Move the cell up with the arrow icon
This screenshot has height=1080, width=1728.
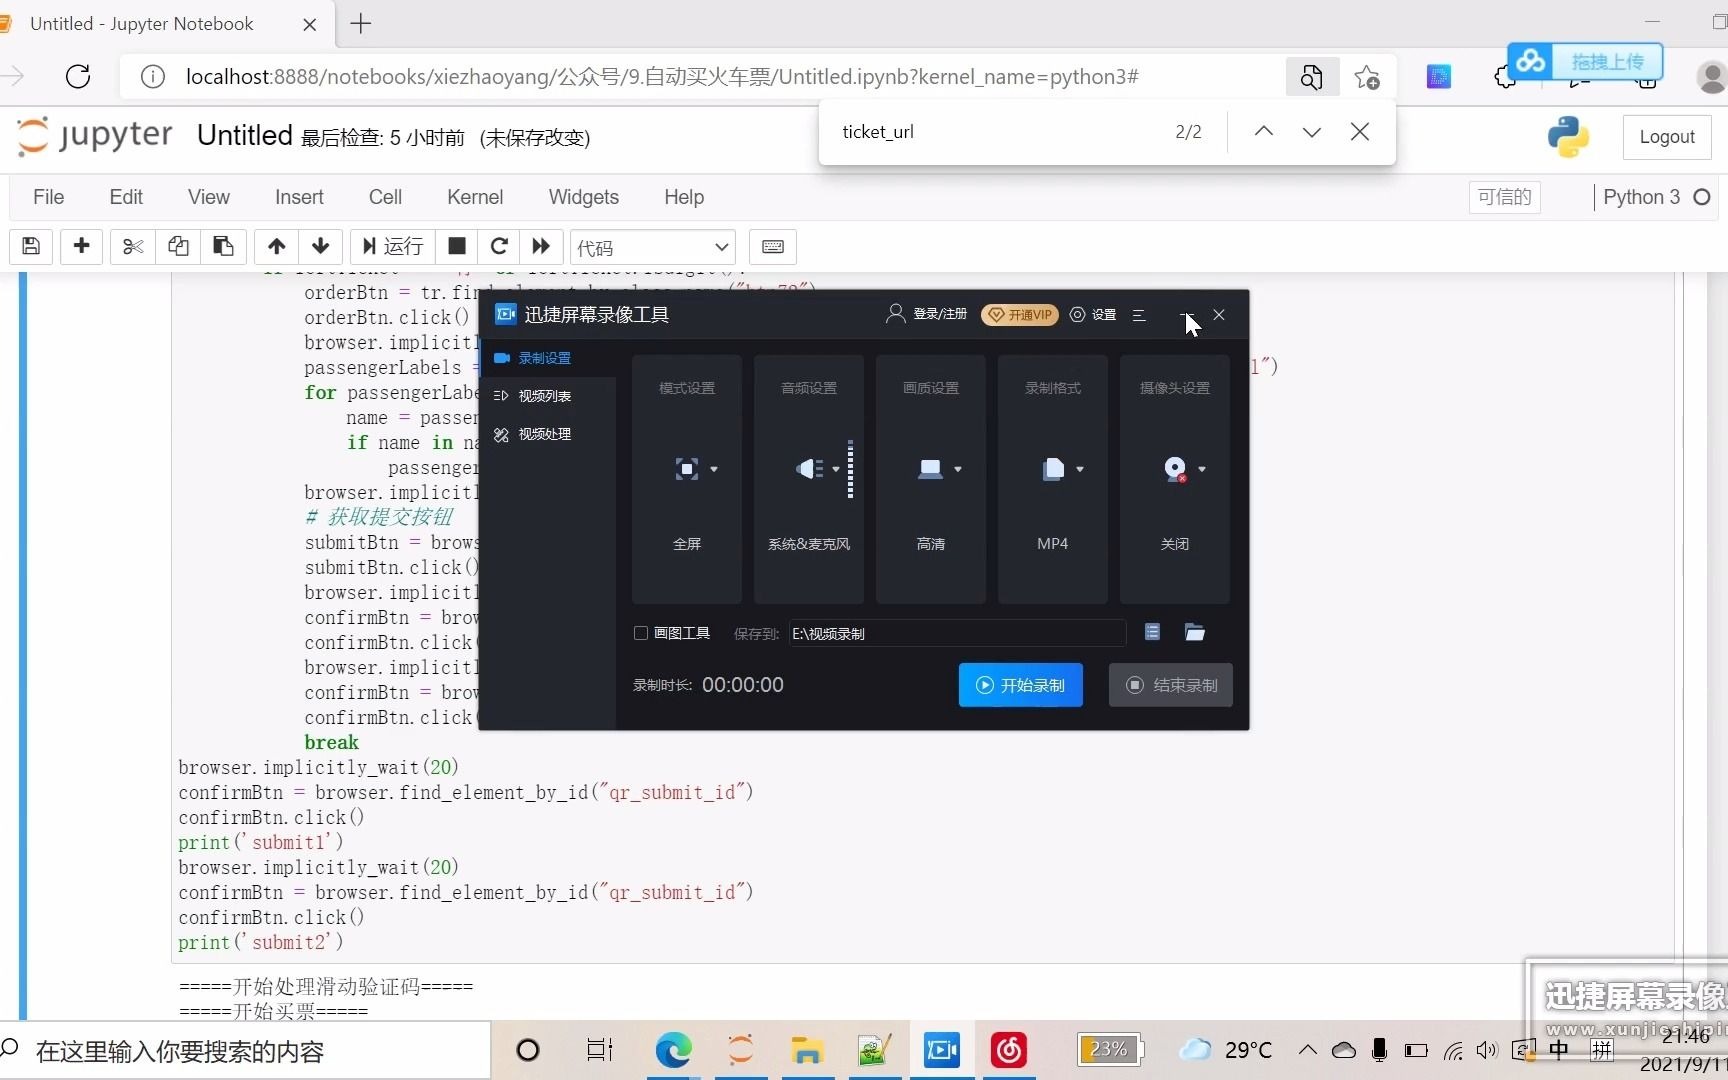(x=277, y=246)
